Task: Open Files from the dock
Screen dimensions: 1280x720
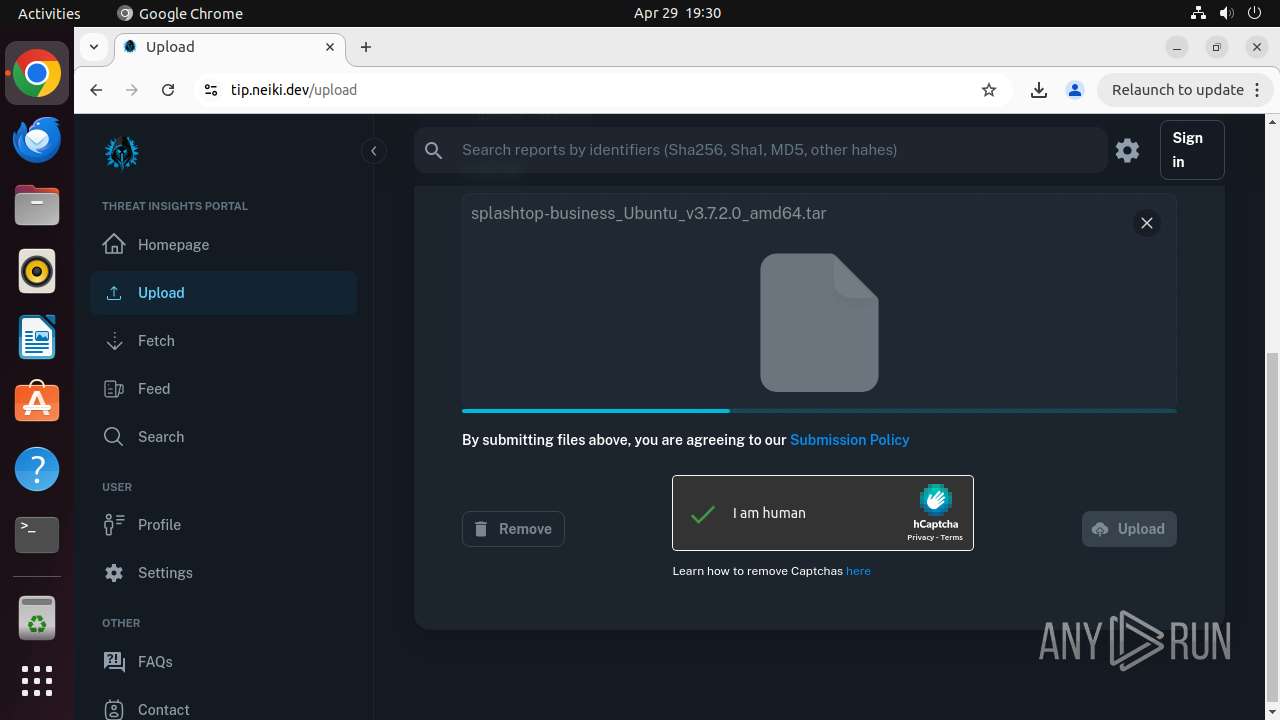Action: tap(37, 206)
